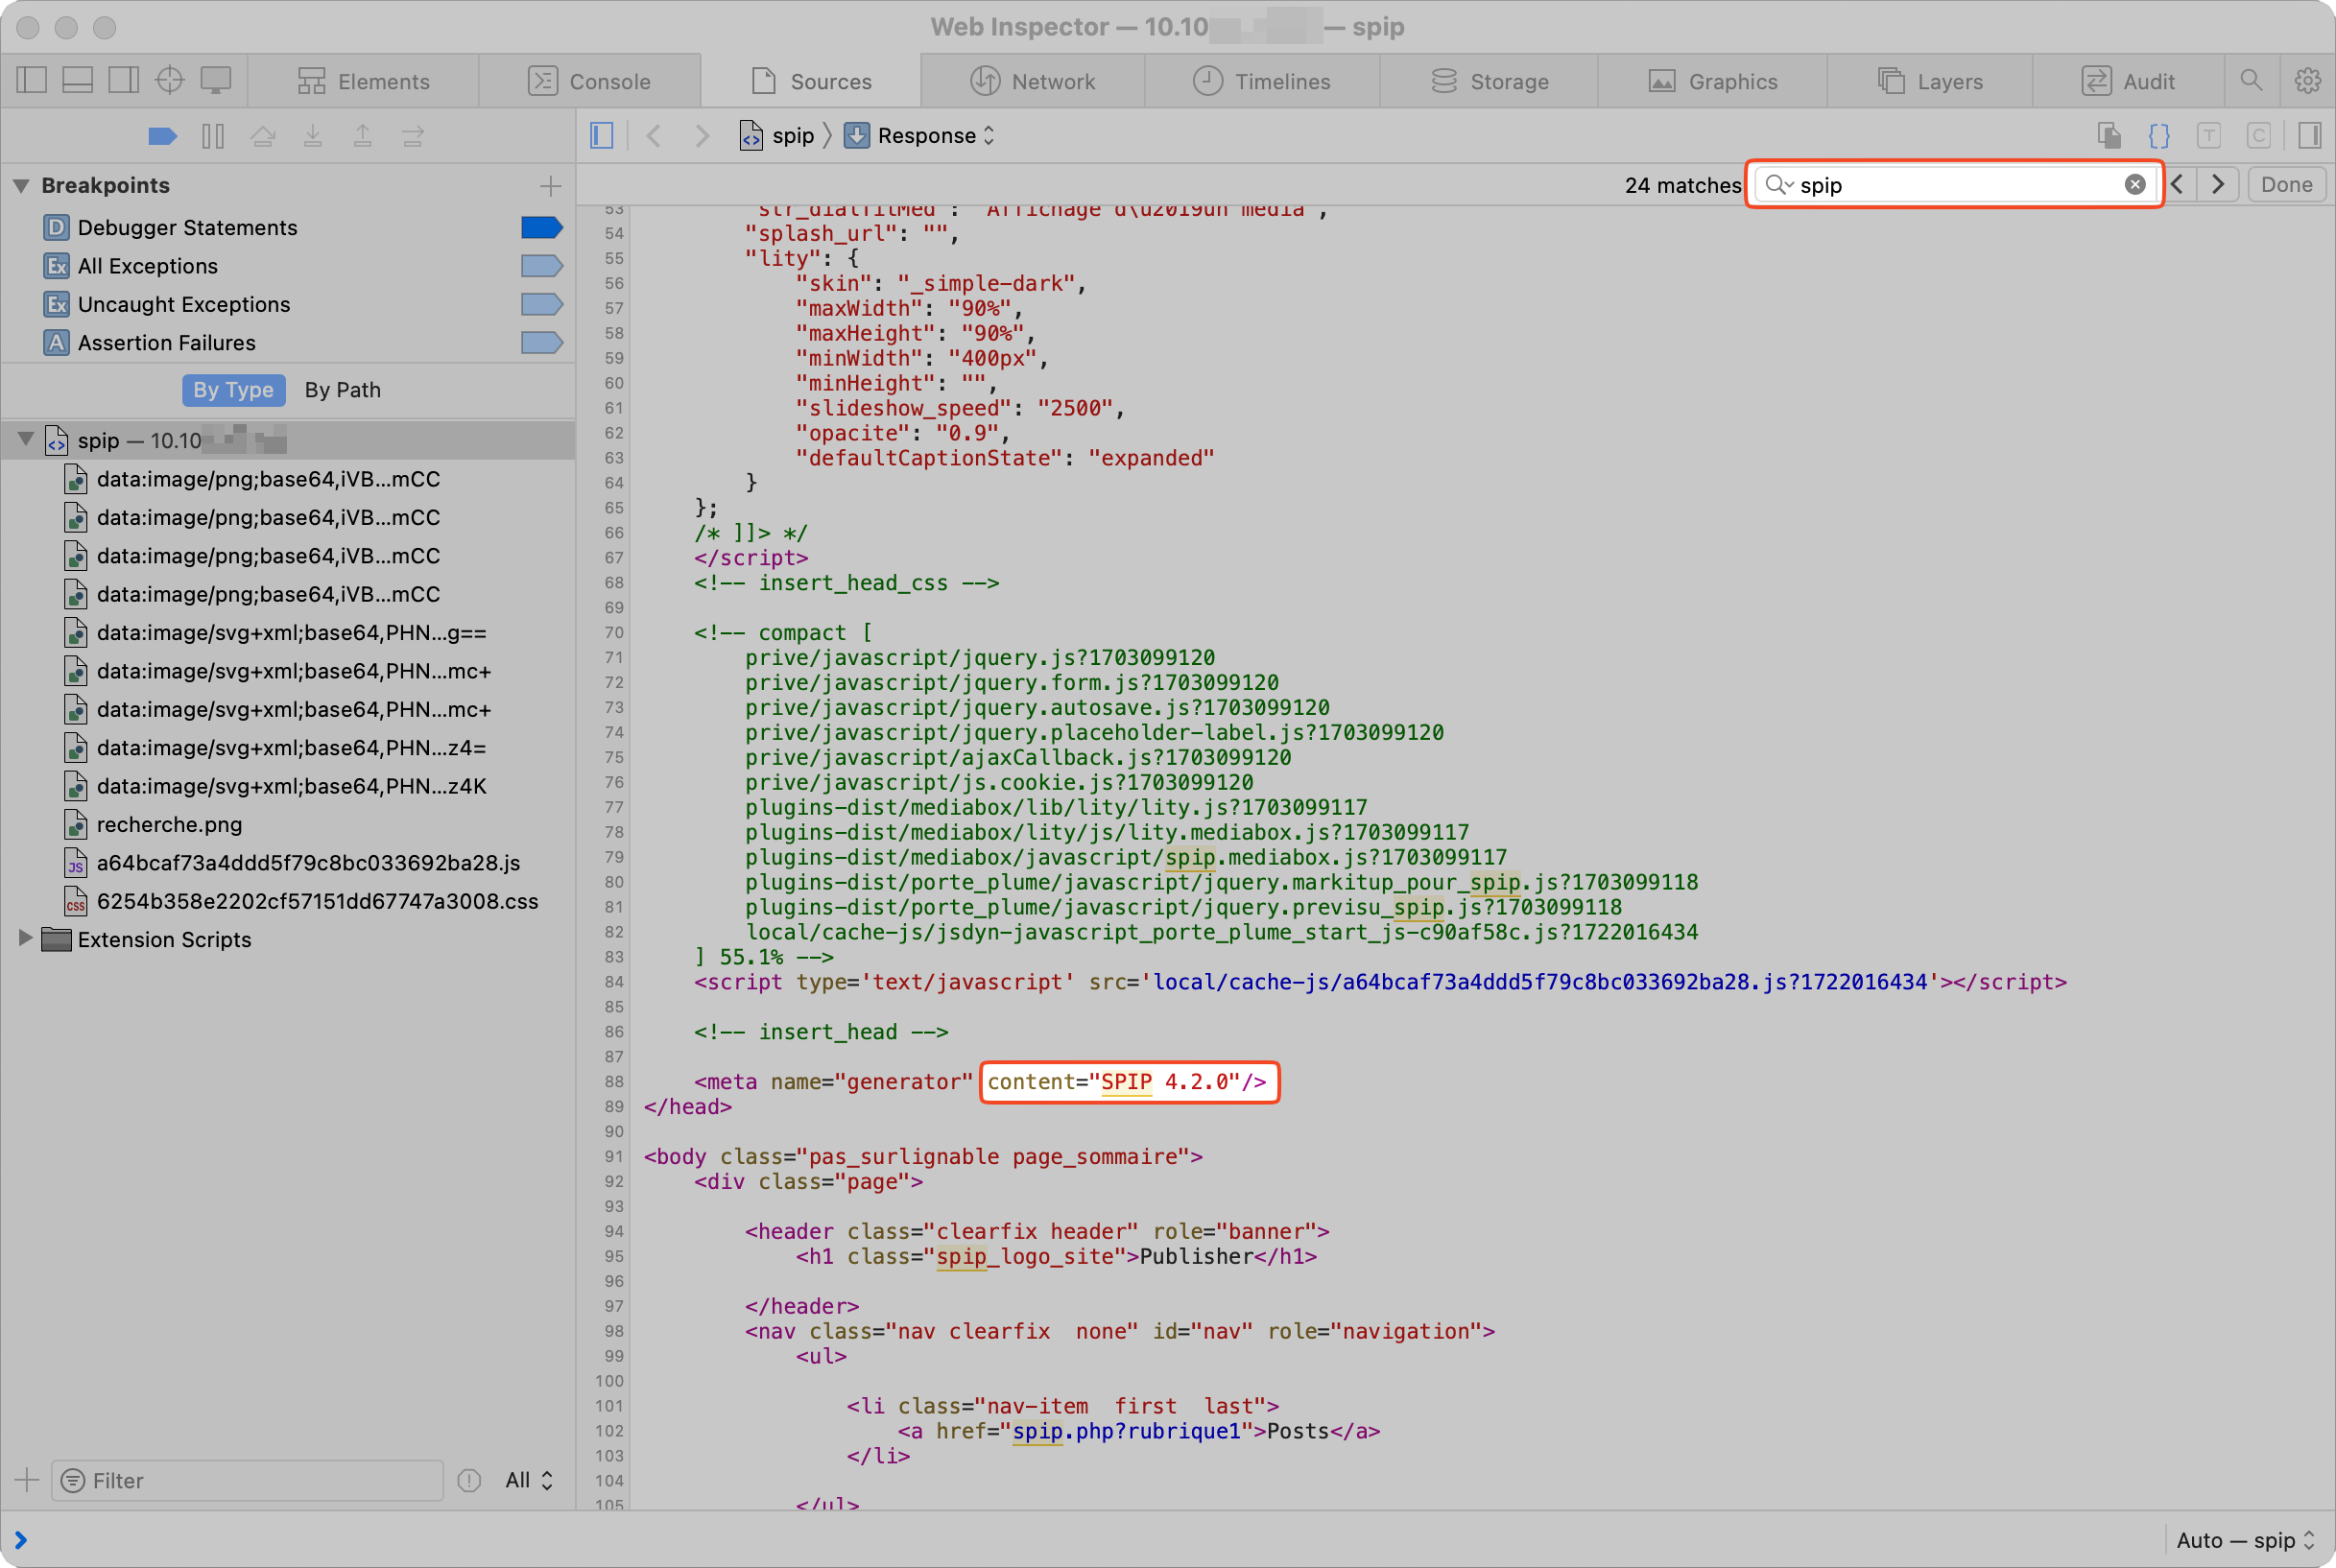Toggle Assertion Failures breakpoint
The height and width of the screenshot is (1568, 2336).
coord(542,343)
